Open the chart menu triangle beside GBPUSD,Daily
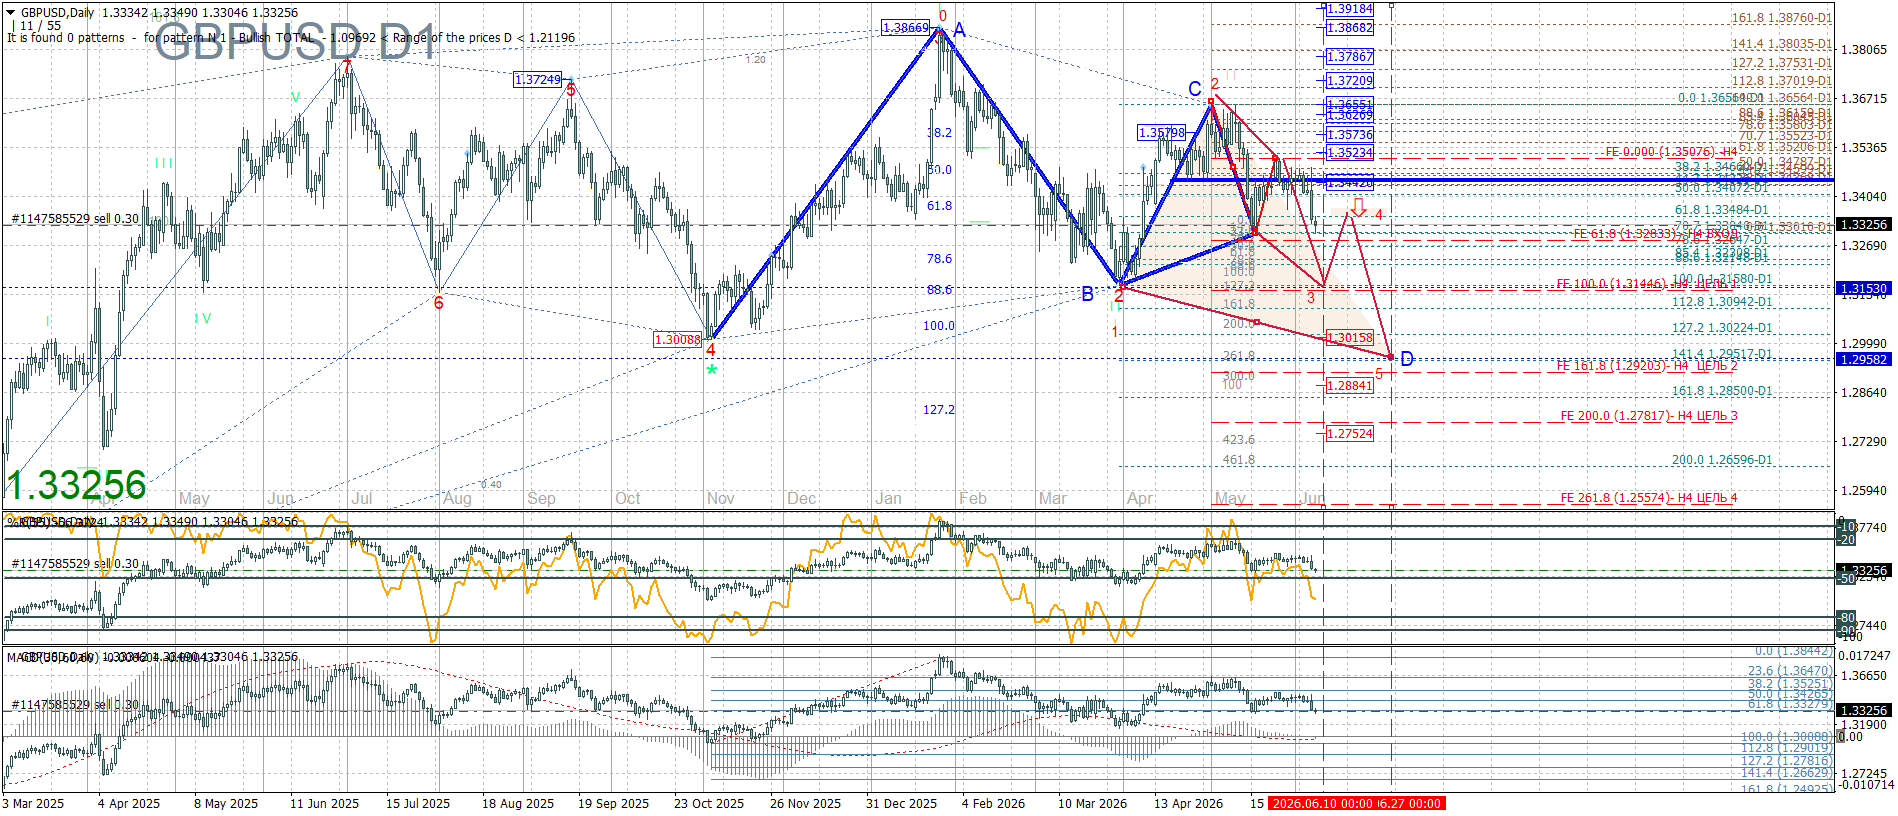 click(x=10, y=12)
